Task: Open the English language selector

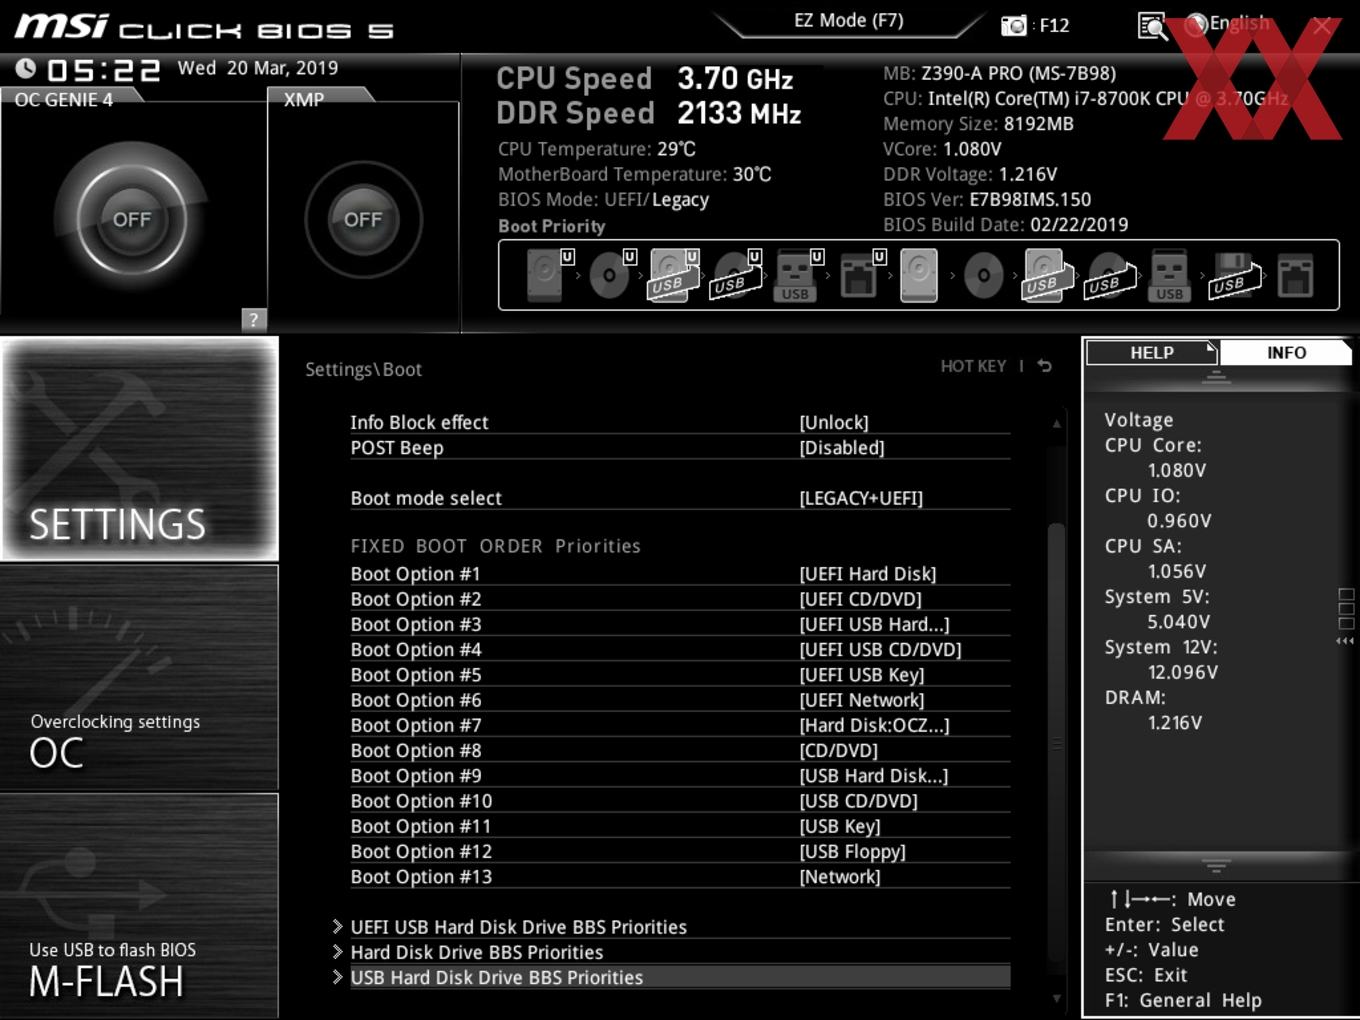Action: pos(1239,23)
